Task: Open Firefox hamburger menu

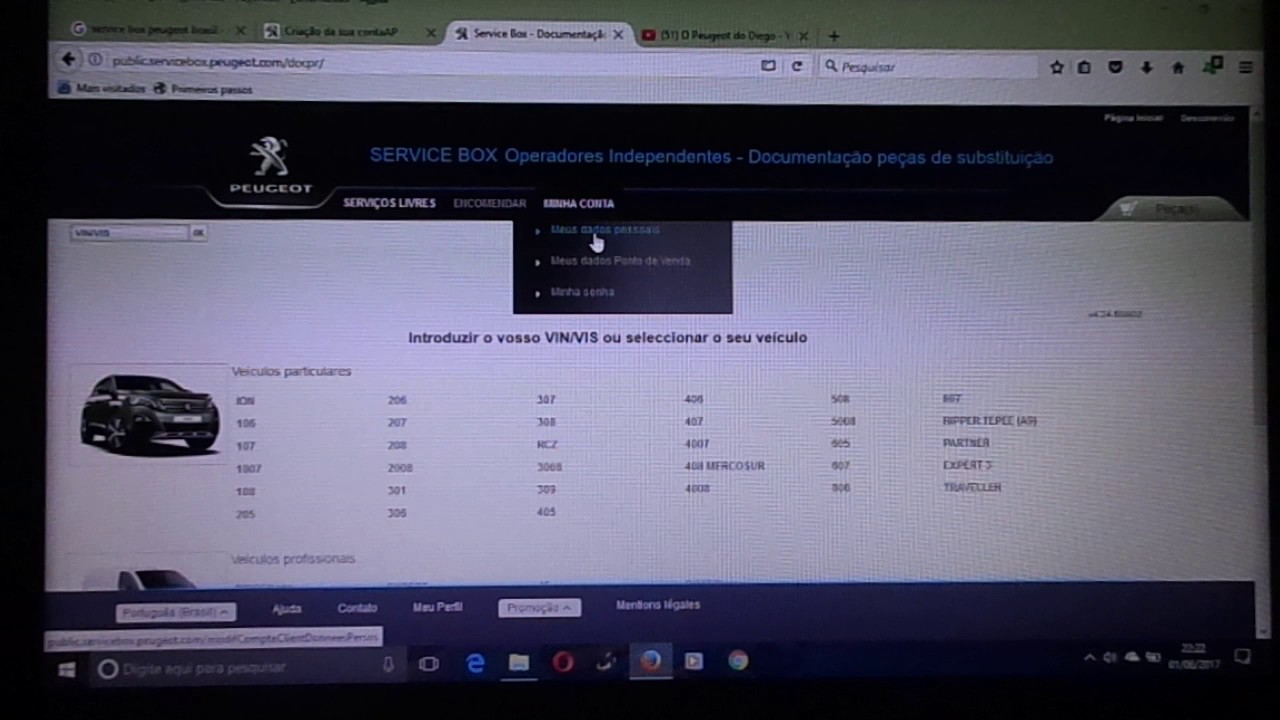Action: (1245, 67)
